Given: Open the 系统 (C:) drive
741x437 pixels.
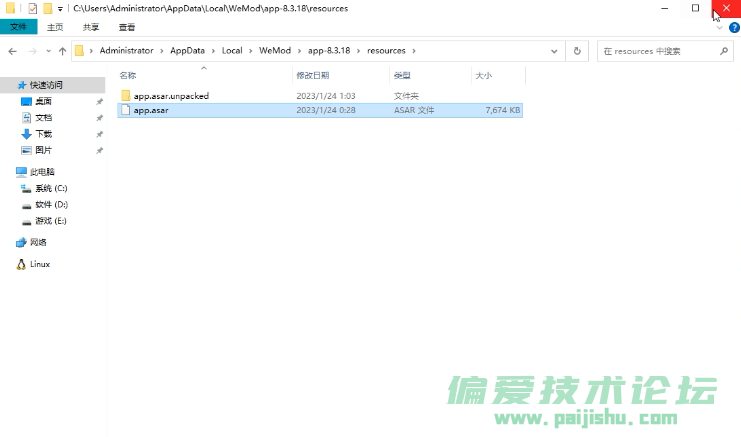Looking at the screenshot, I should 51,189.
